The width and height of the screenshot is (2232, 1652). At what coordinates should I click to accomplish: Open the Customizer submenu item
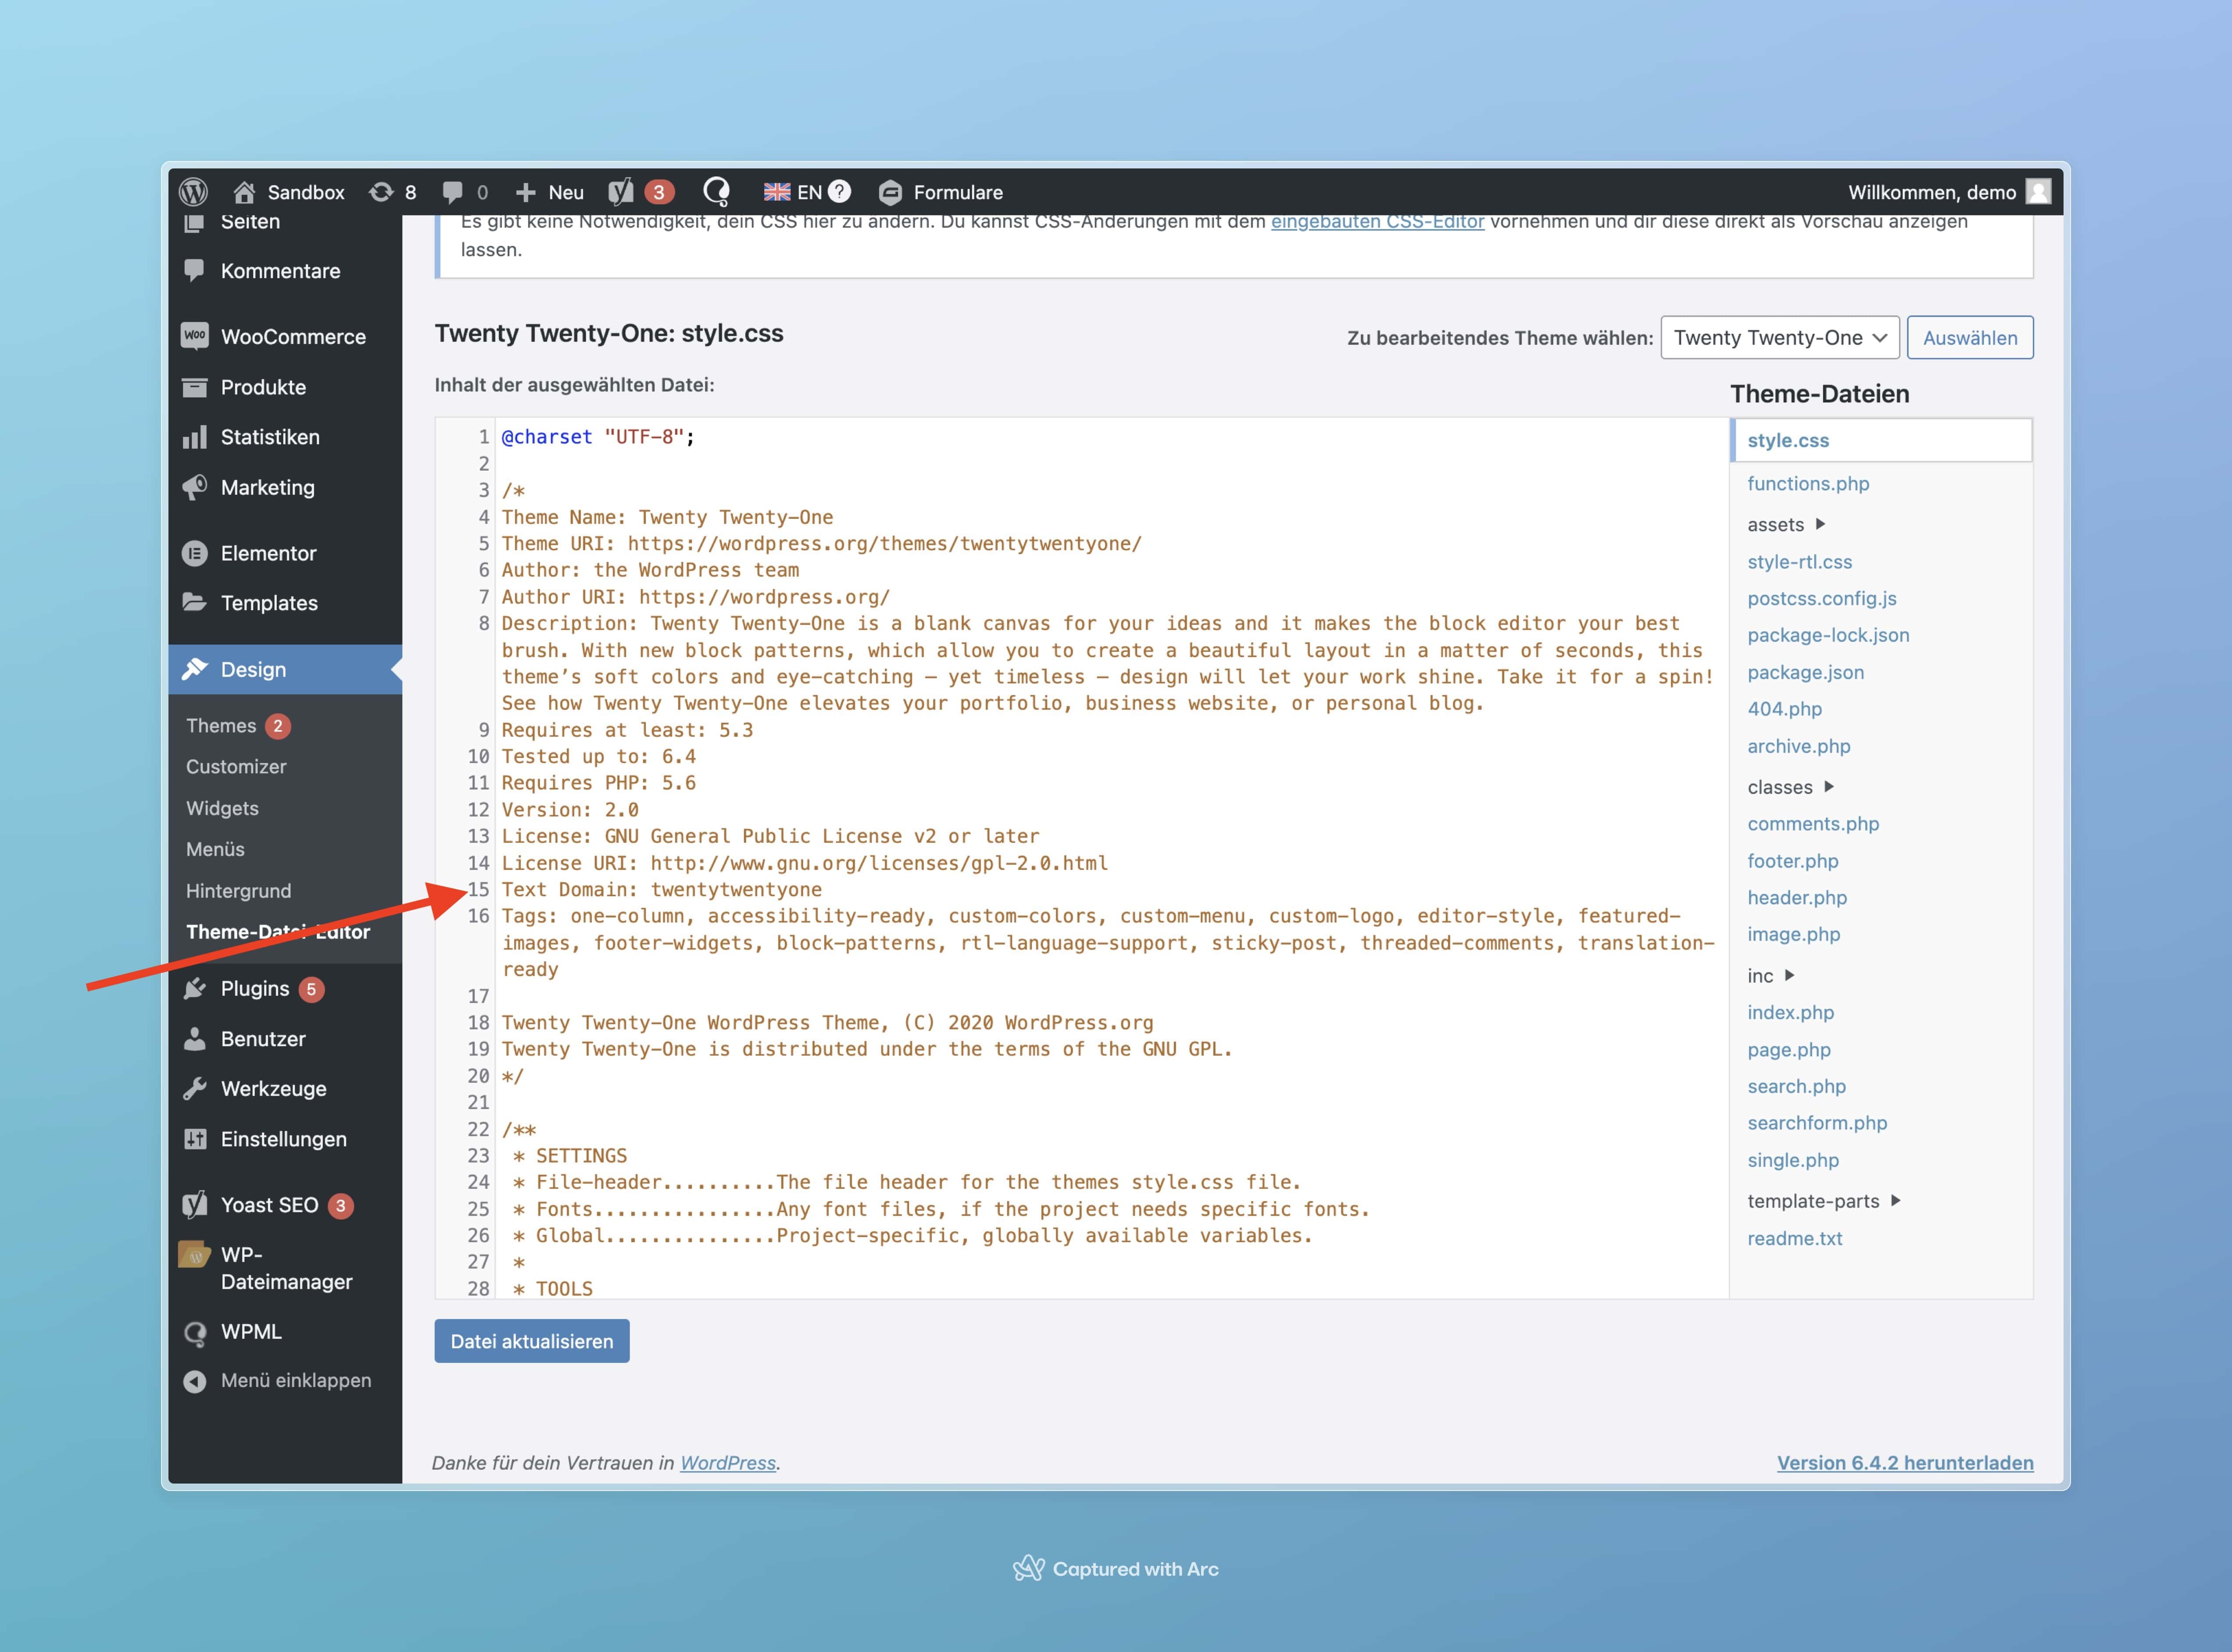[236, 766]
